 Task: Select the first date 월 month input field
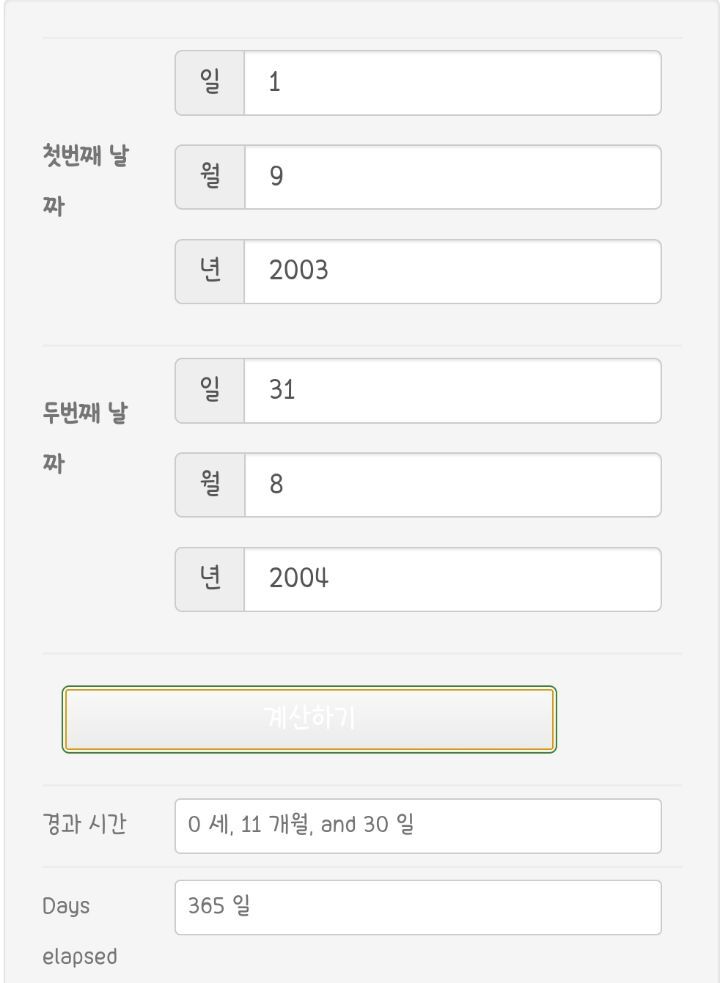(x=450, y=176)
